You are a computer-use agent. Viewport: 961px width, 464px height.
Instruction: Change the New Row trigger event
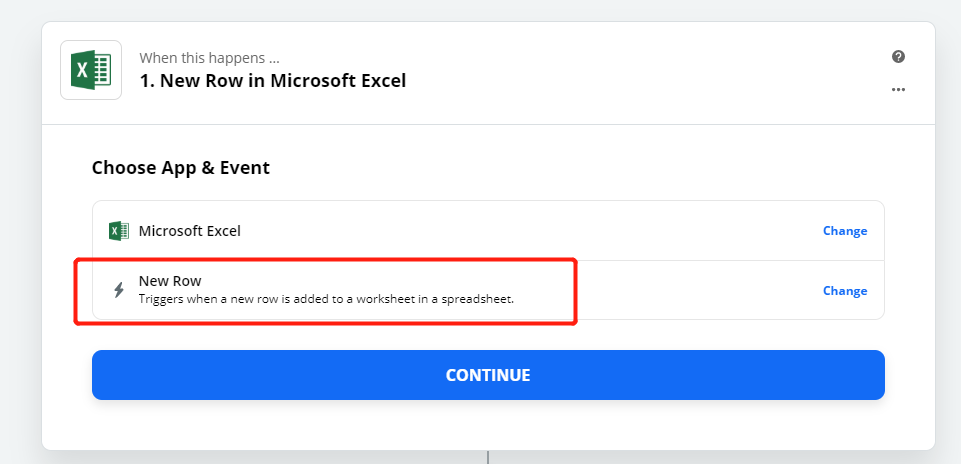tap(845, 291)
